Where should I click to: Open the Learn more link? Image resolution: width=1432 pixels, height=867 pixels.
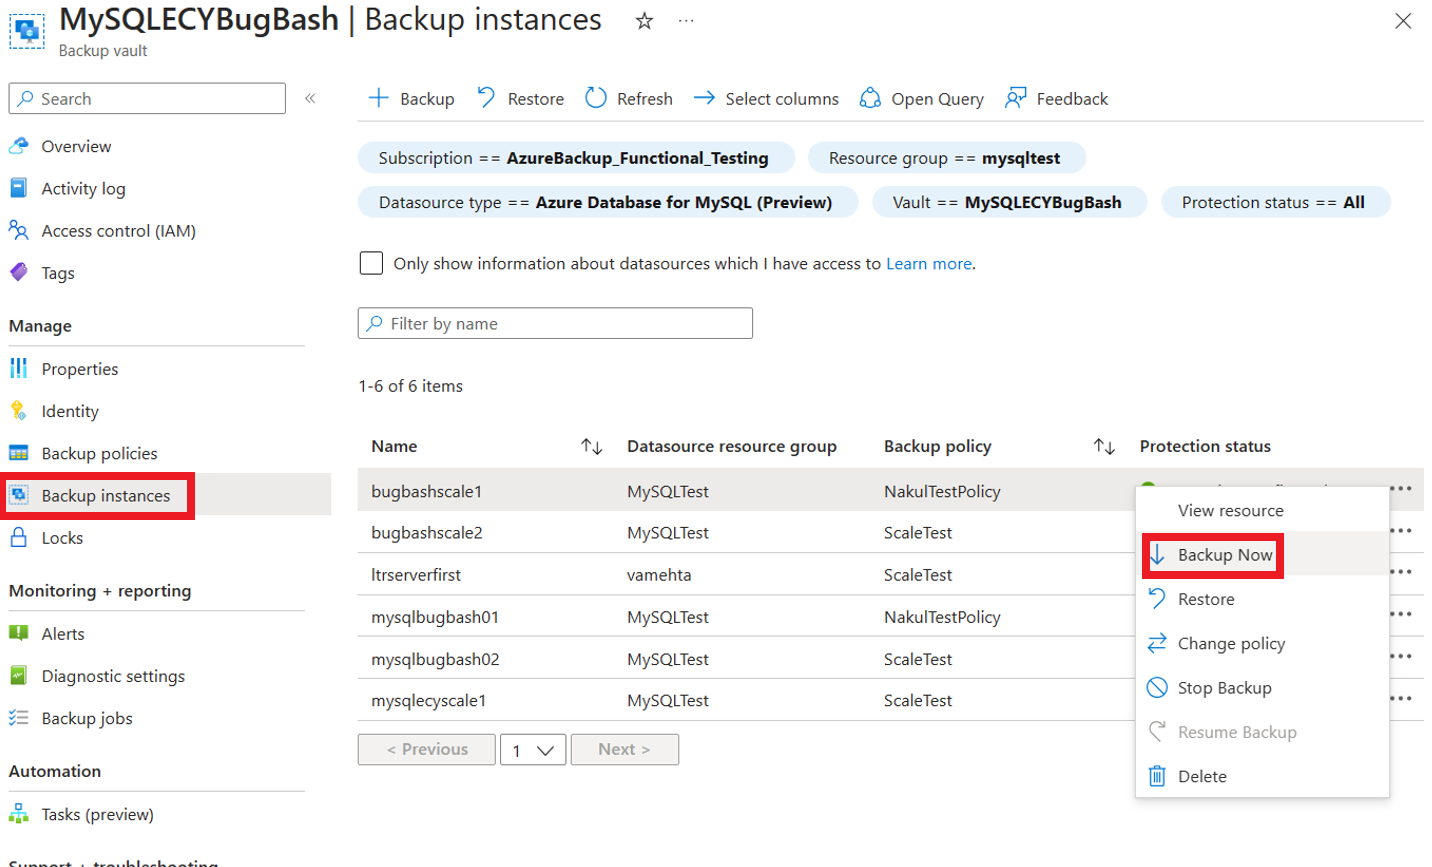click(929, 264)
